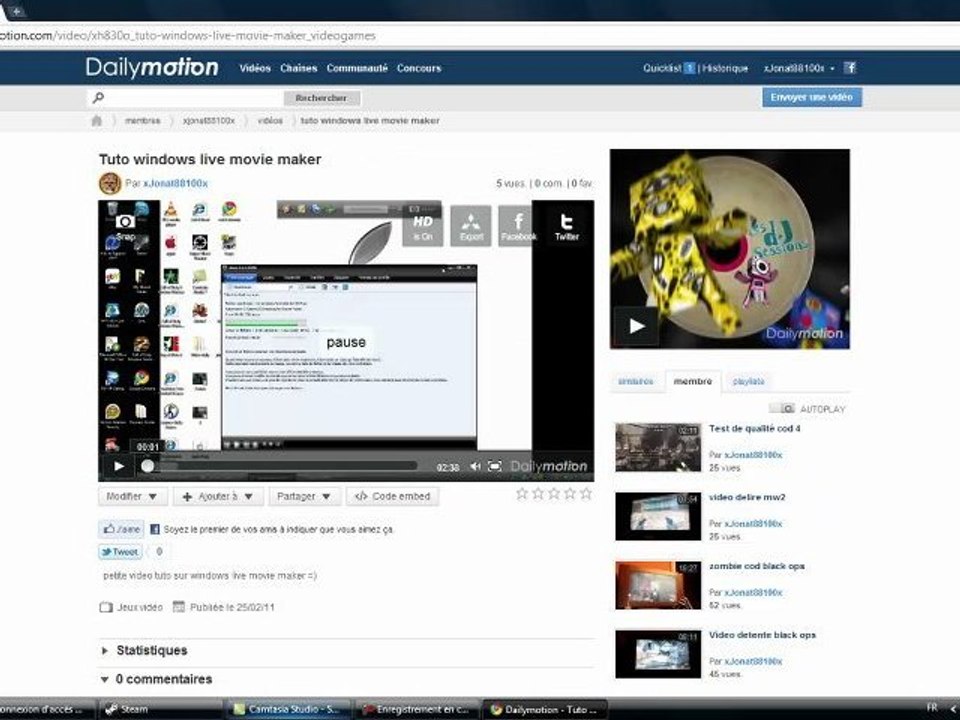This screenshot has width=960, height=720.
Task: Click the zombie cod black ops title
Action: 757,566
